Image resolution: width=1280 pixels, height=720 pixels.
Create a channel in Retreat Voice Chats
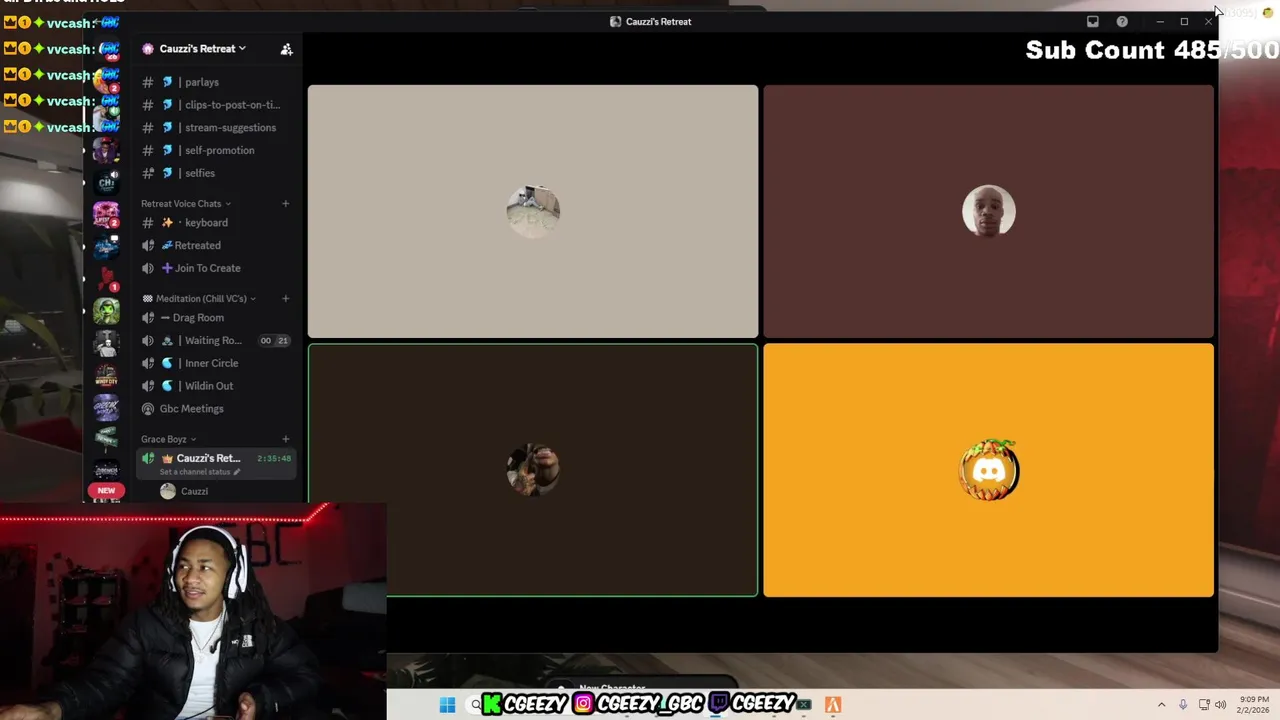coord(285,204)
